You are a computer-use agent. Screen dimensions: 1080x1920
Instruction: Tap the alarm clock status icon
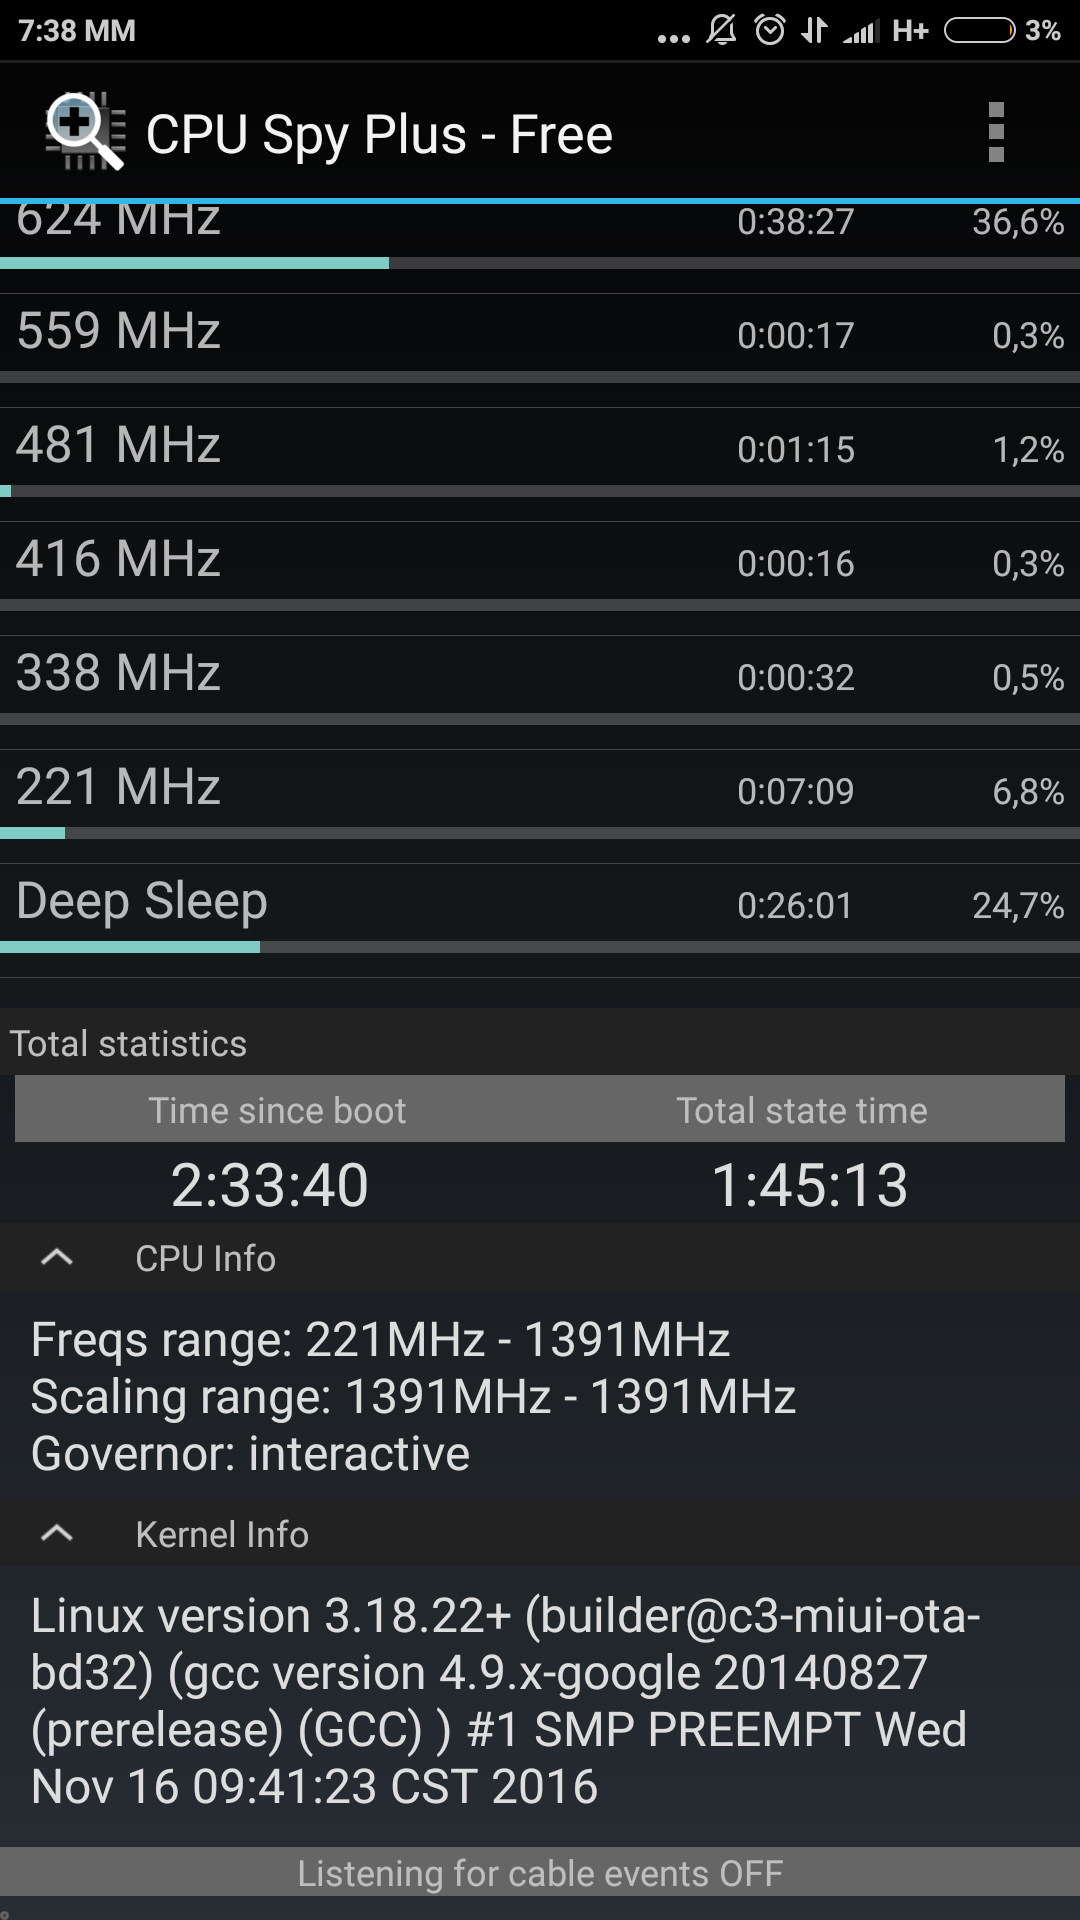click(x=769, y=30)
